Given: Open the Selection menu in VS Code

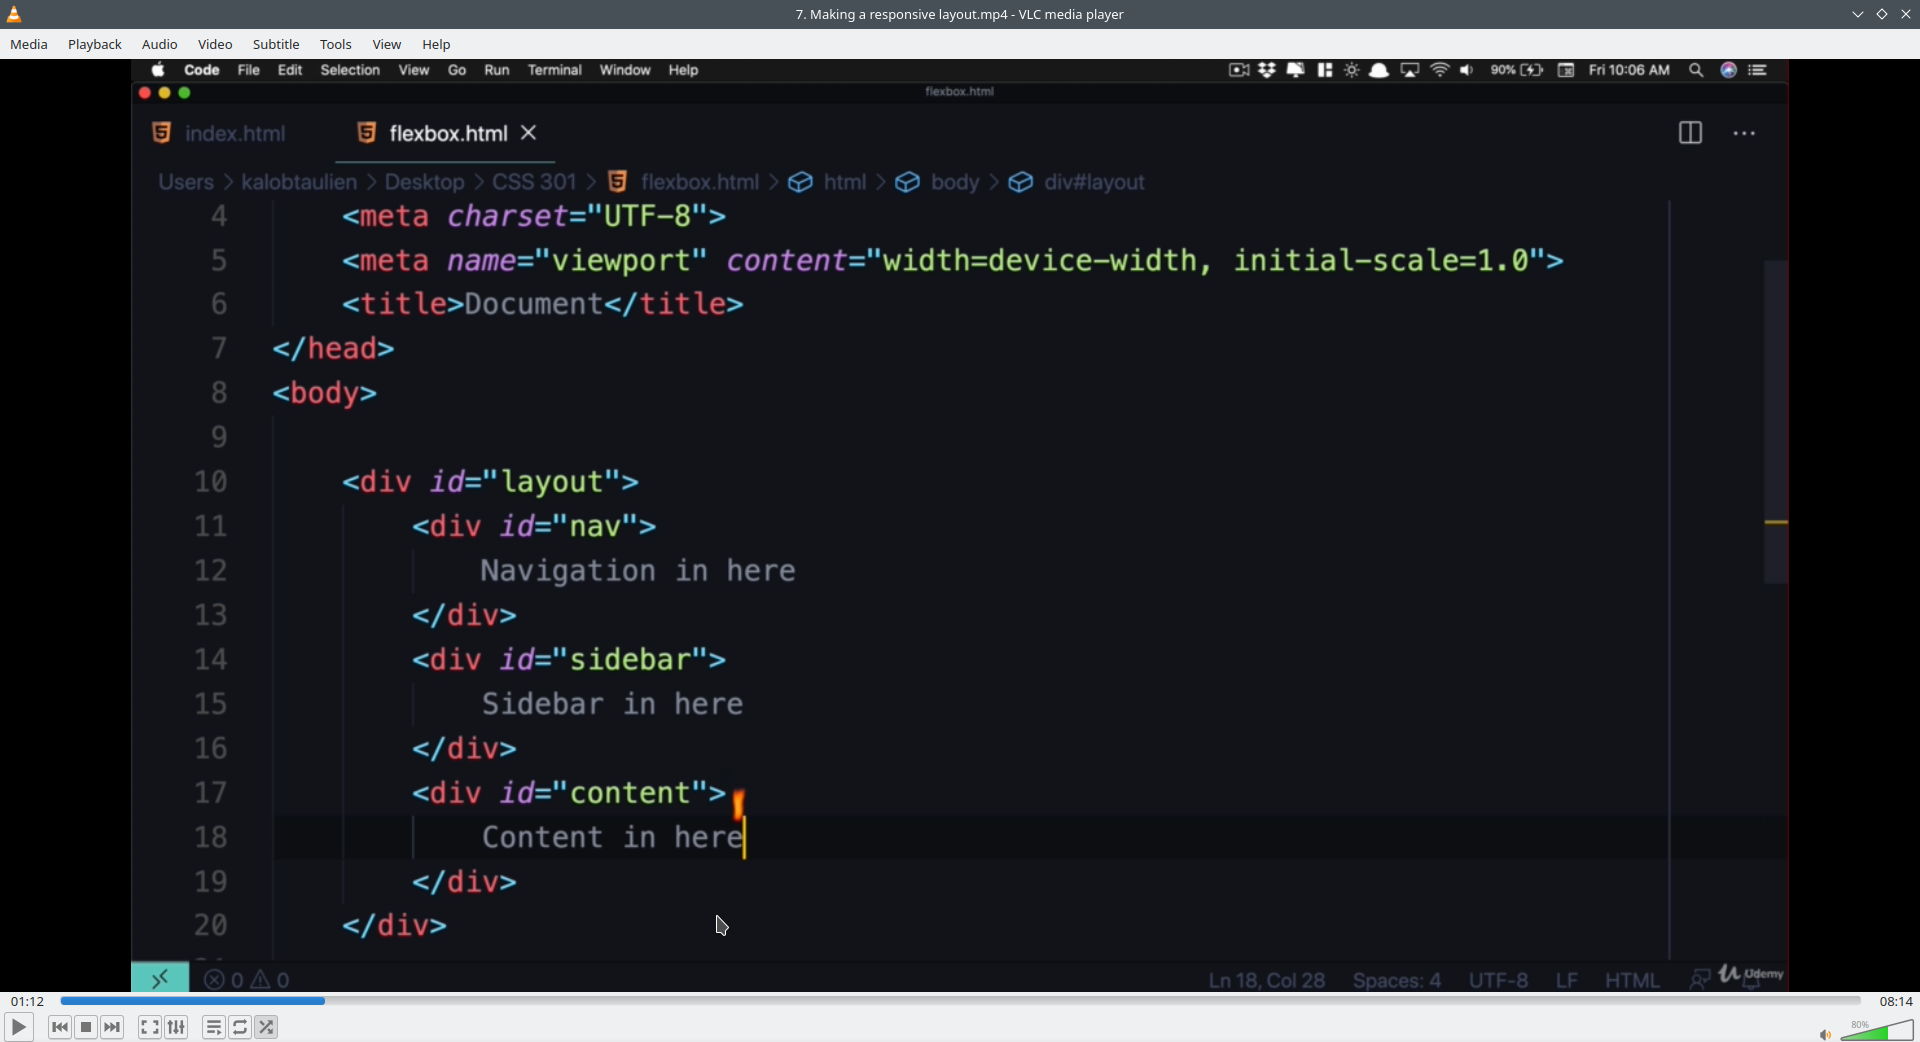Looking at the screenshot, I should tap(350, 70).
